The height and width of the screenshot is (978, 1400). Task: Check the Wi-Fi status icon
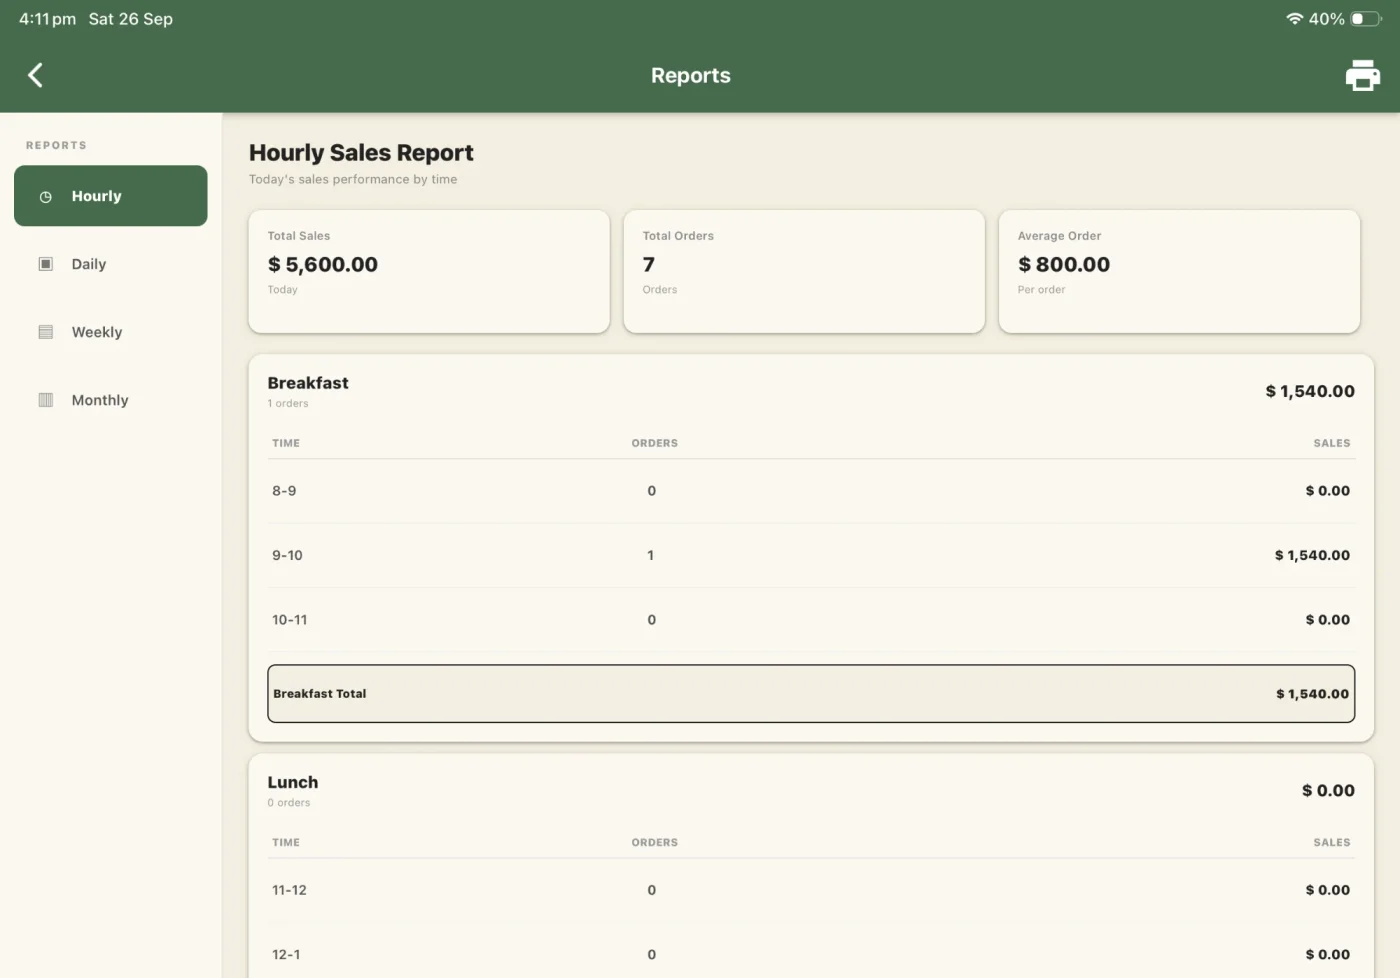coord(1294,19)
